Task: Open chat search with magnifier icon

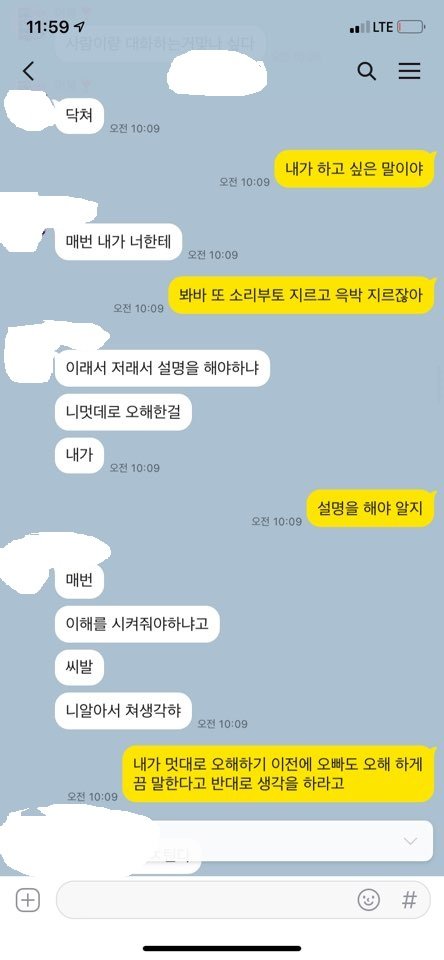Action: (x=366, y=72)
